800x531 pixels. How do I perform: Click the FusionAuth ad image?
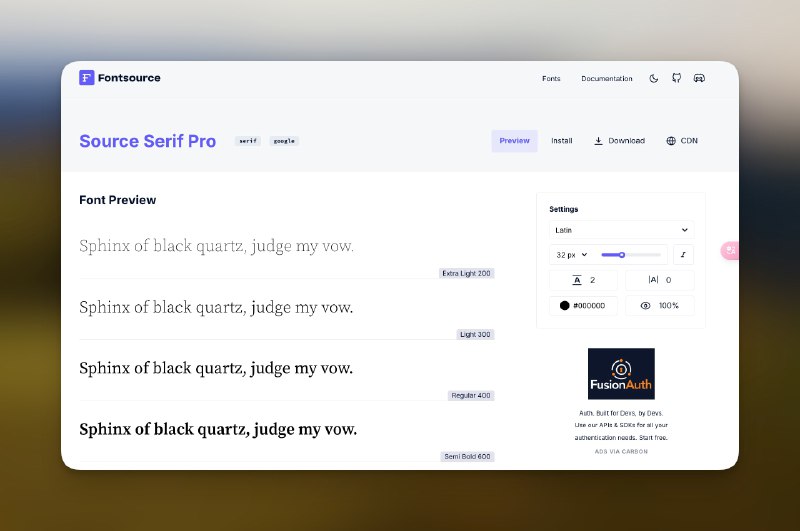pyautogui.click(x=621, y=373)
